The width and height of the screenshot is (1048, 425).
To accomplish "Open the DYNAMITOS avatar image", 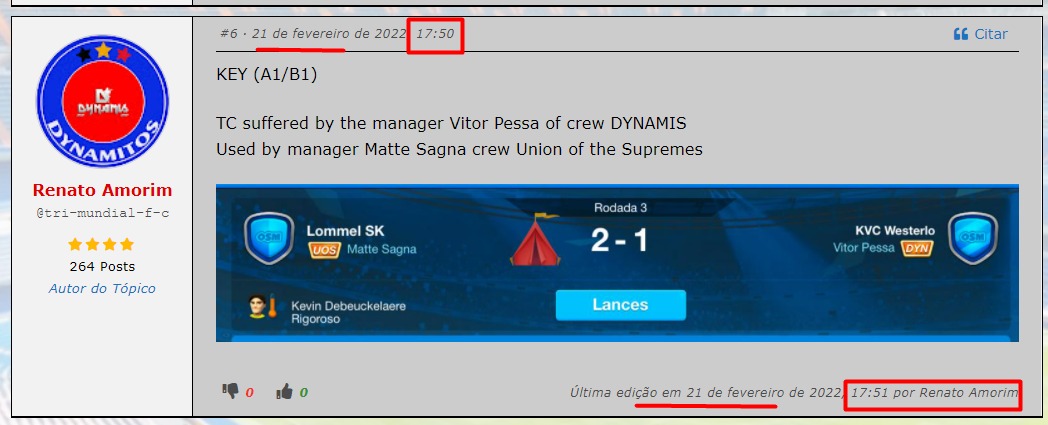I will [x=102, y=102].
